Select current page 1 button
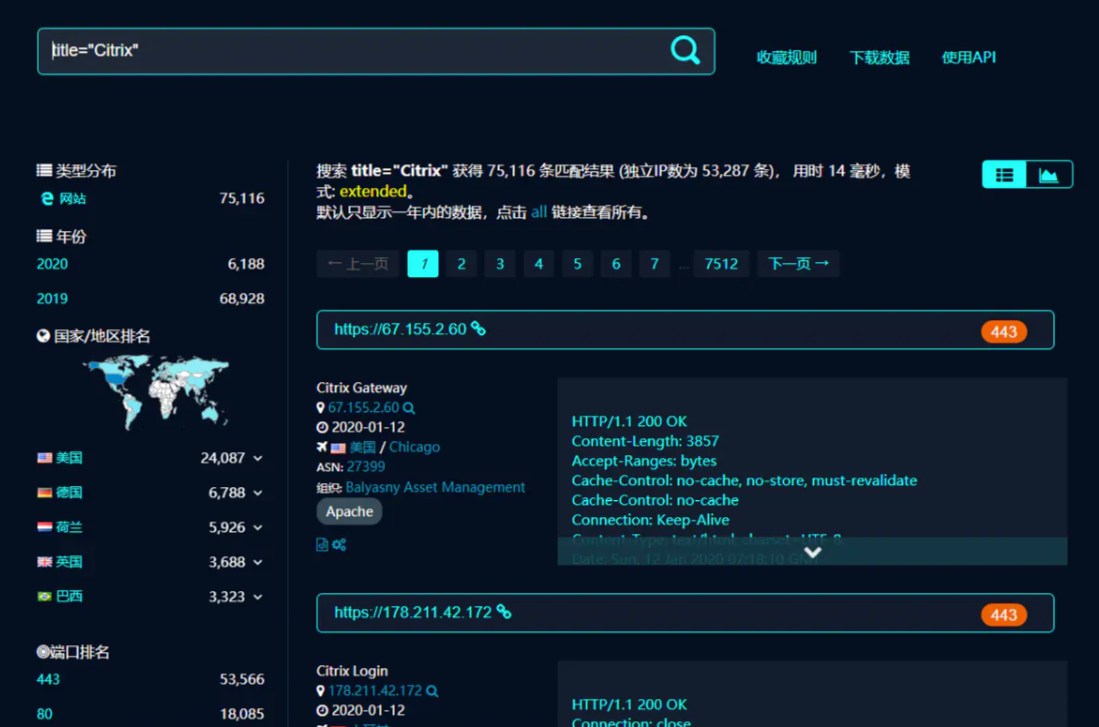This screenshot has height=727, width=1099. coord(423,264)
